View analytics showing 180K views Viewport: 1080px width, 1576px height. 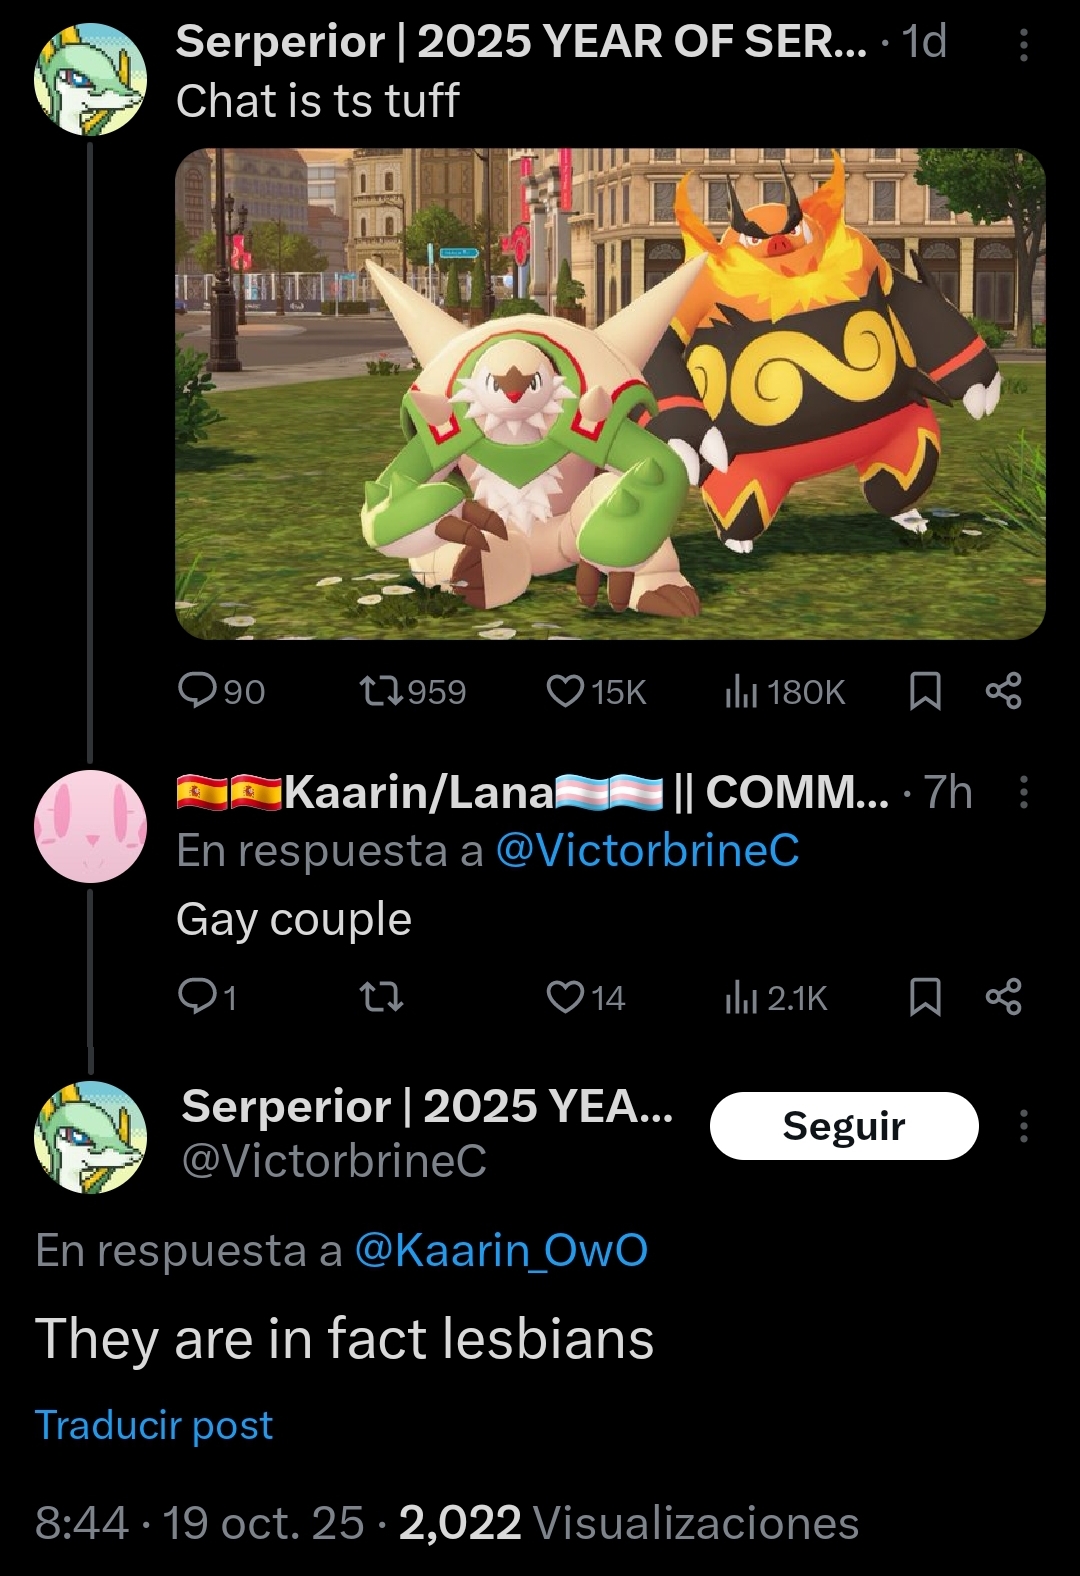pyautogui.click(x=785, y=691)
